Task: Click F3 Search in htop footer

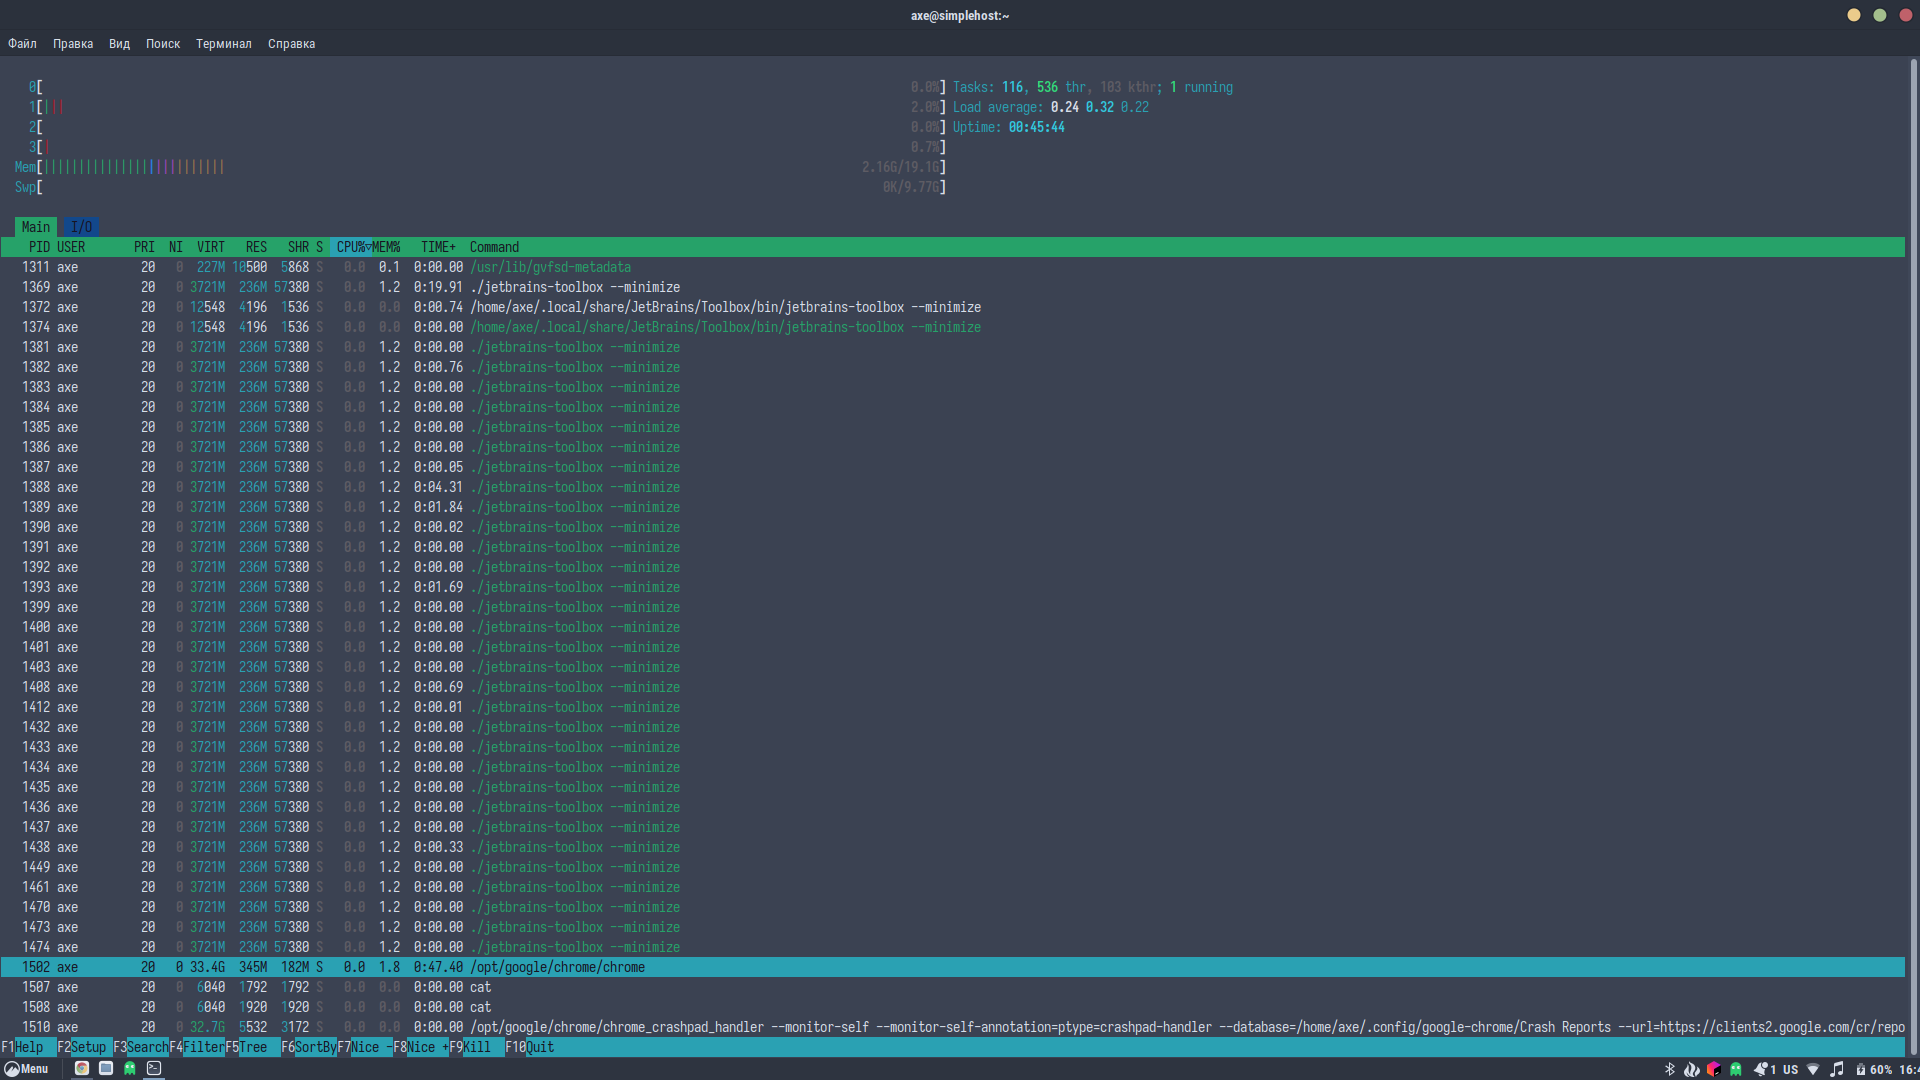Action: (141, 1047)
